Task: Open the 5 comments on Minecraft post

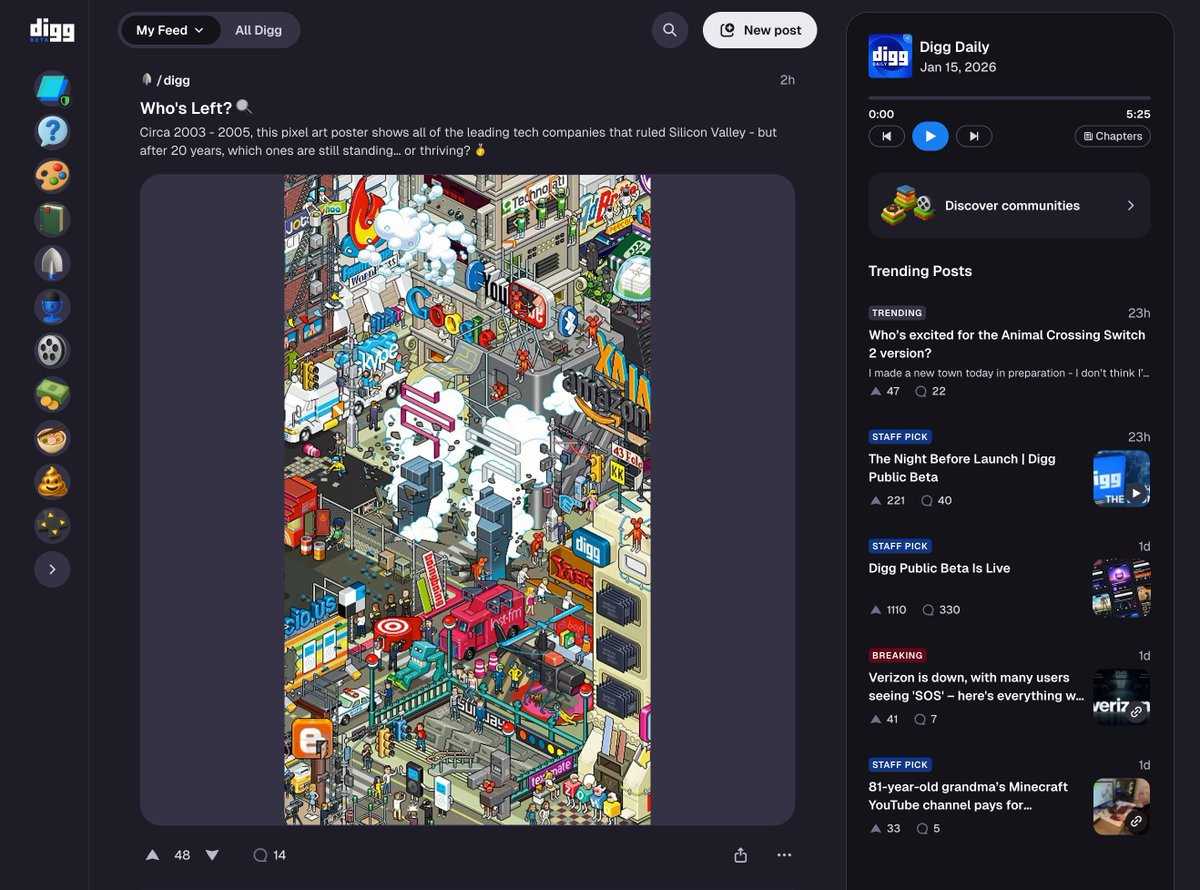Action: [928, 828]
